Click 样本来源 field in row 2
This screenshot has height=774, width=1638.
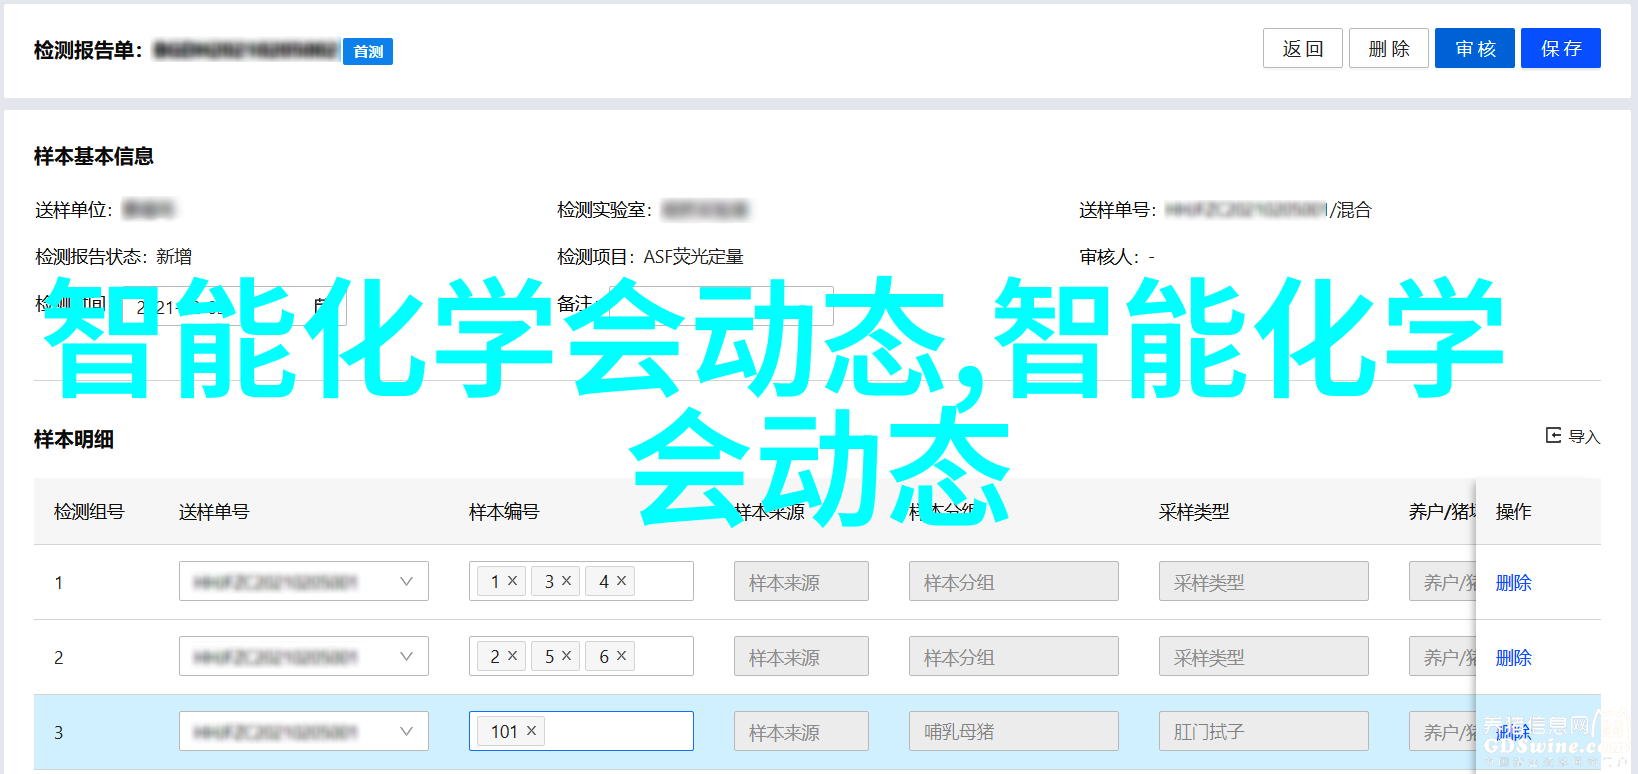(801, 656)
